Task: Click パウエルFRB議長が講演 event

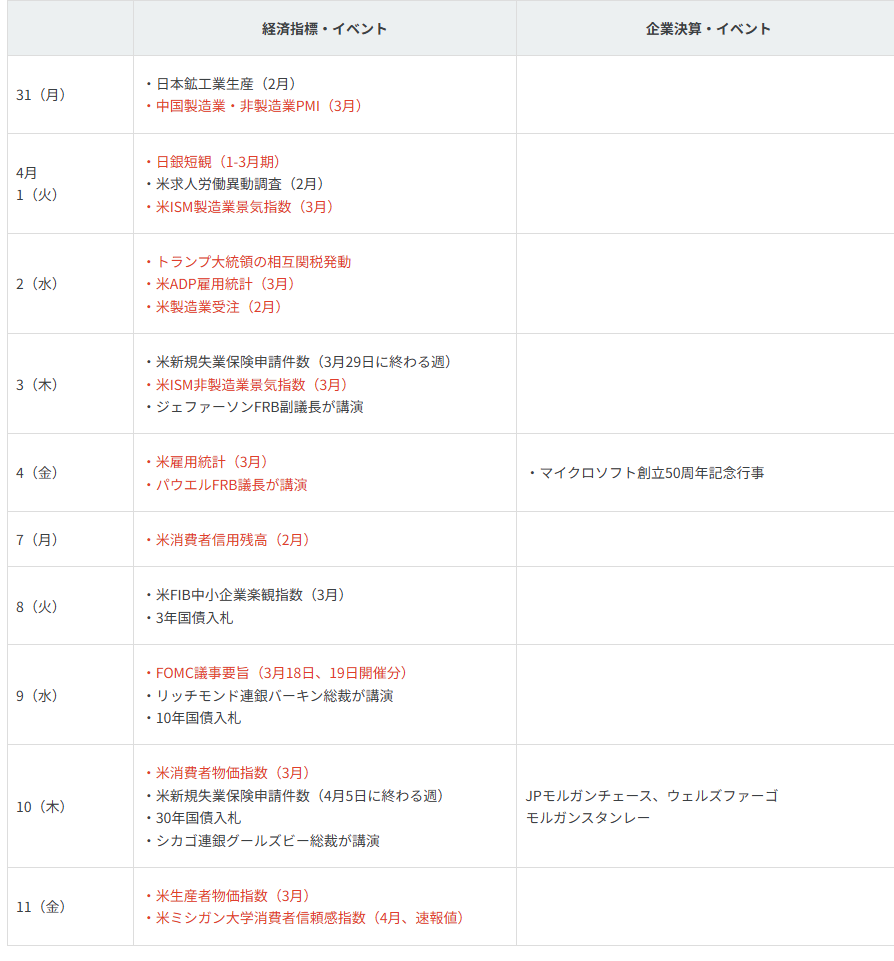Action: 231,485
